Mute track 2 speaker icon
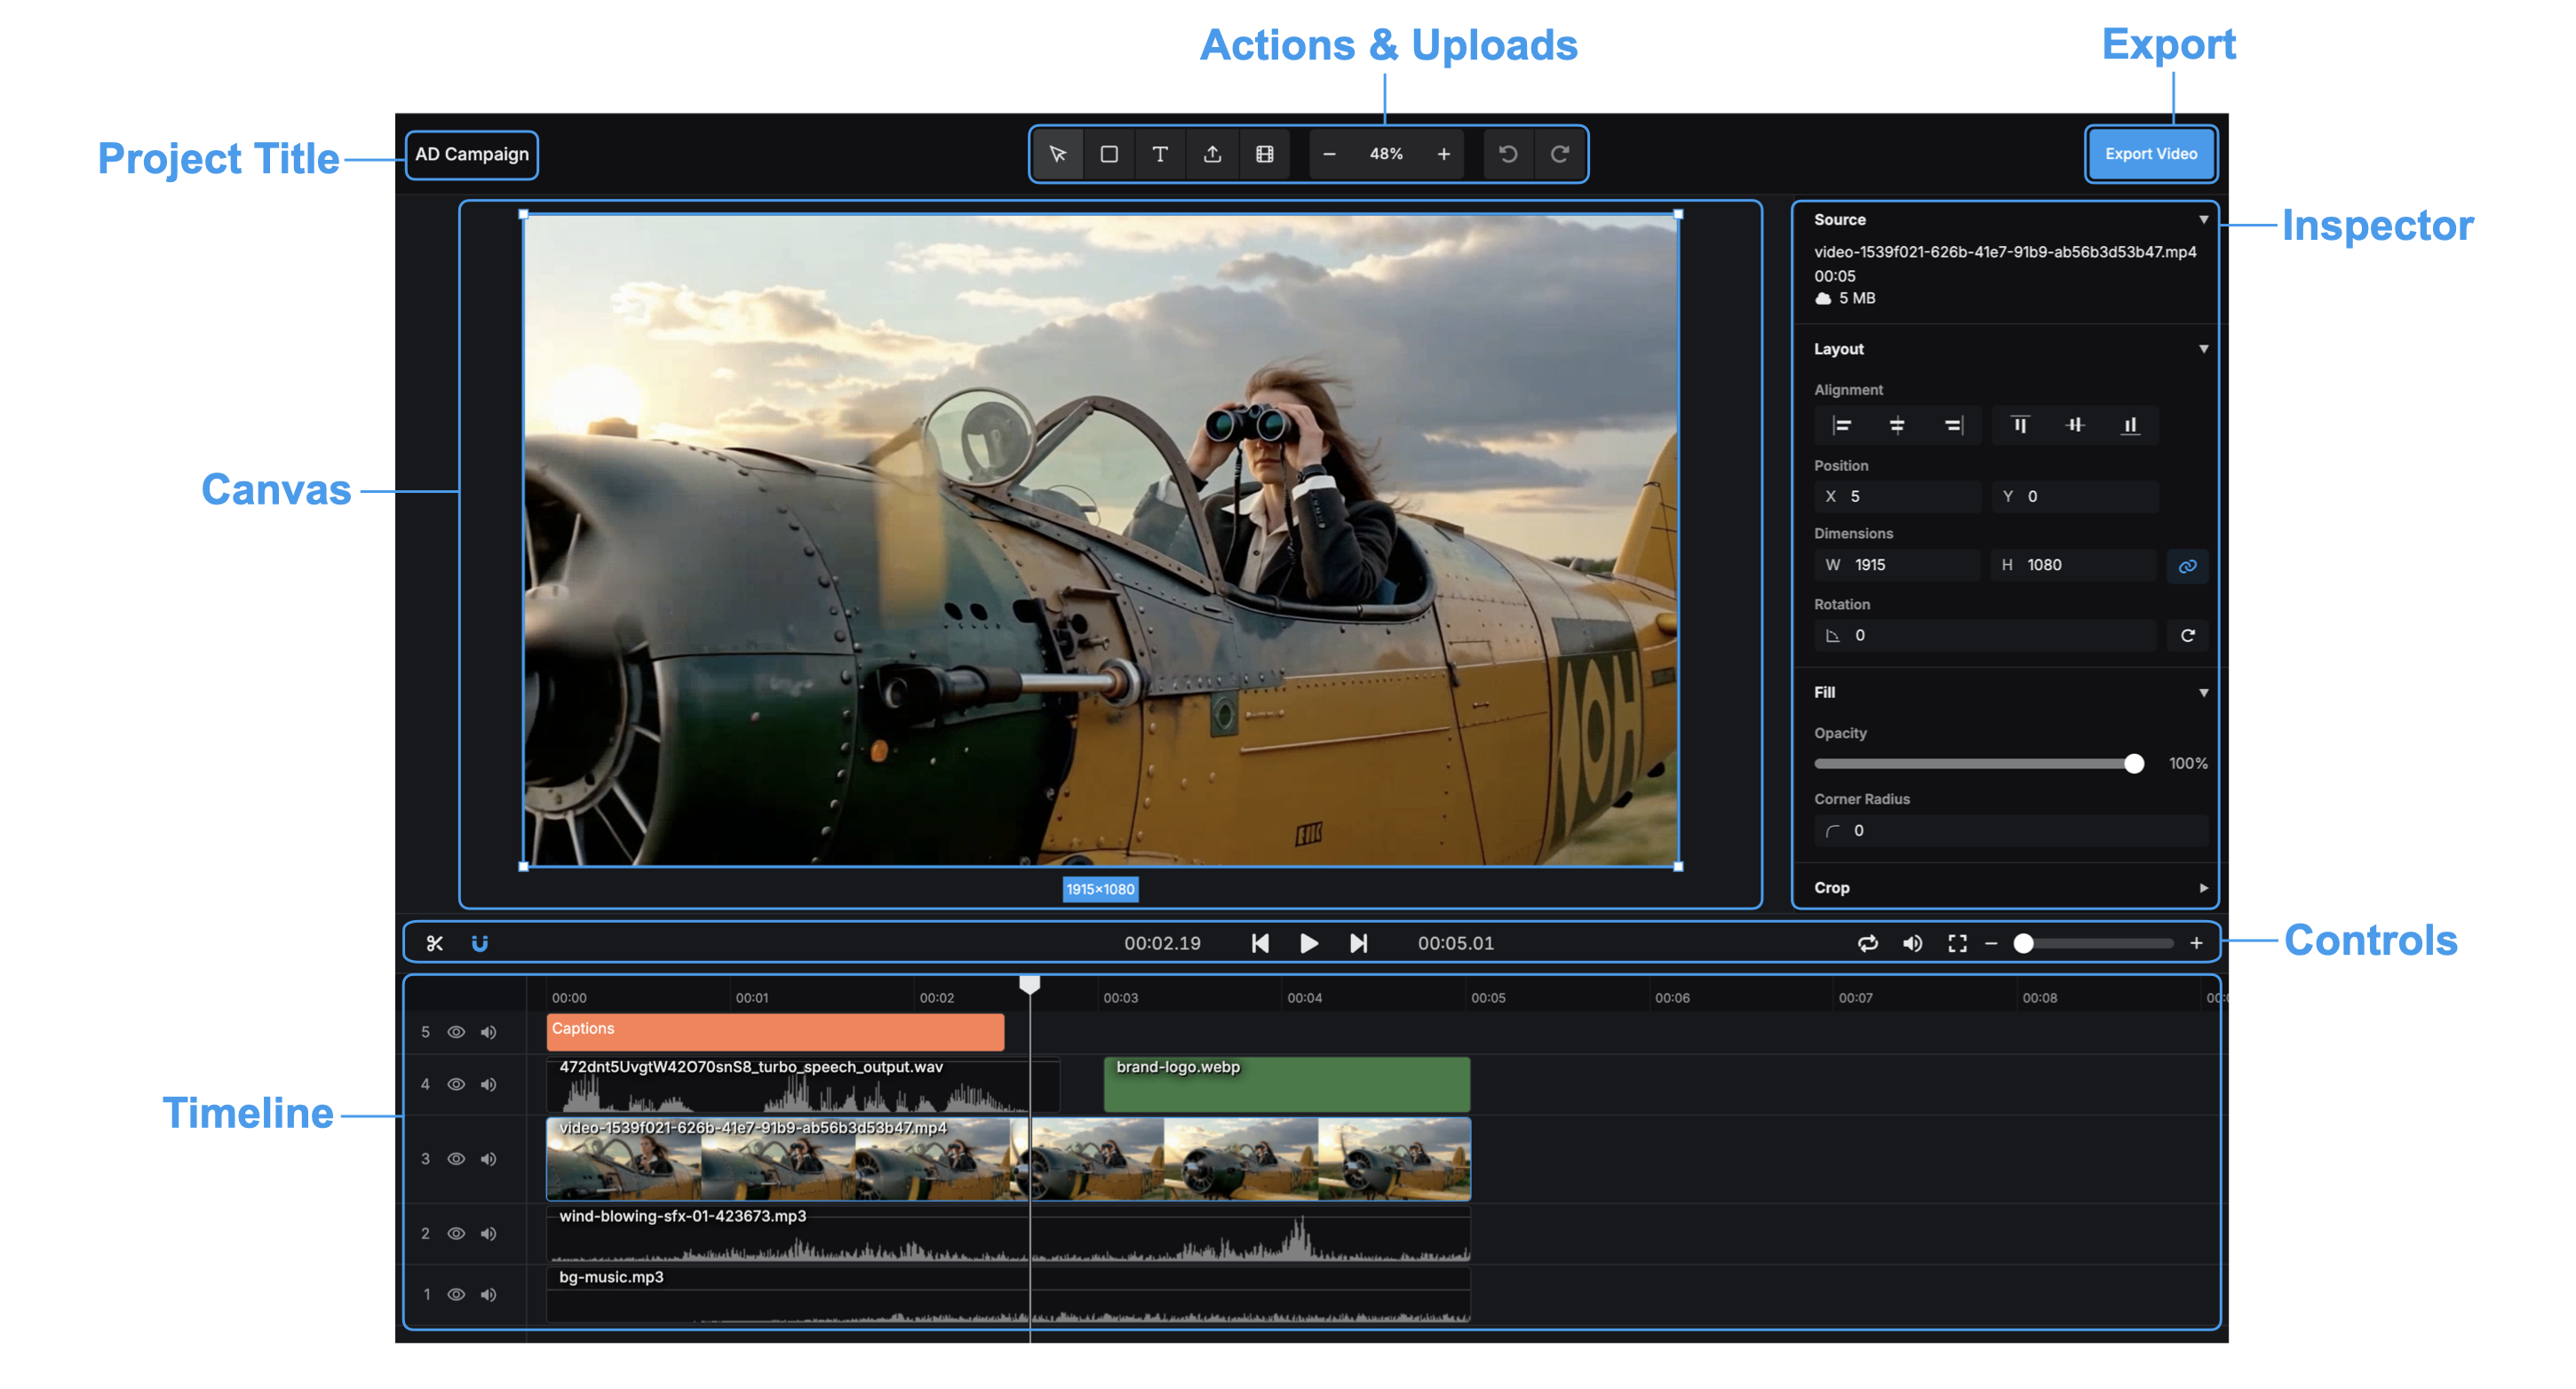 [x=488, y=1235]
